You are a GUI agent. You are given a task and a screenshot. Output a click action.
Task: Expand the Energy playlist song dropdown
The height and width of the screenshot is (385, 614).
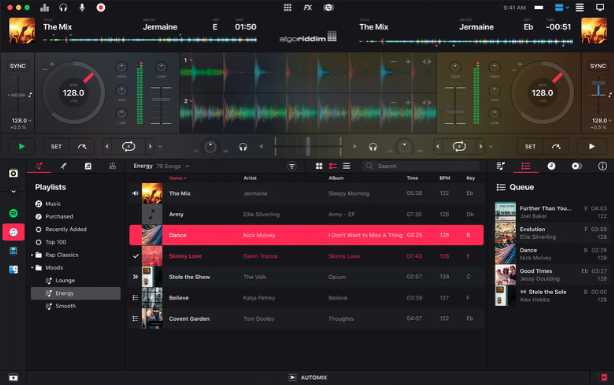coord(188,166)
